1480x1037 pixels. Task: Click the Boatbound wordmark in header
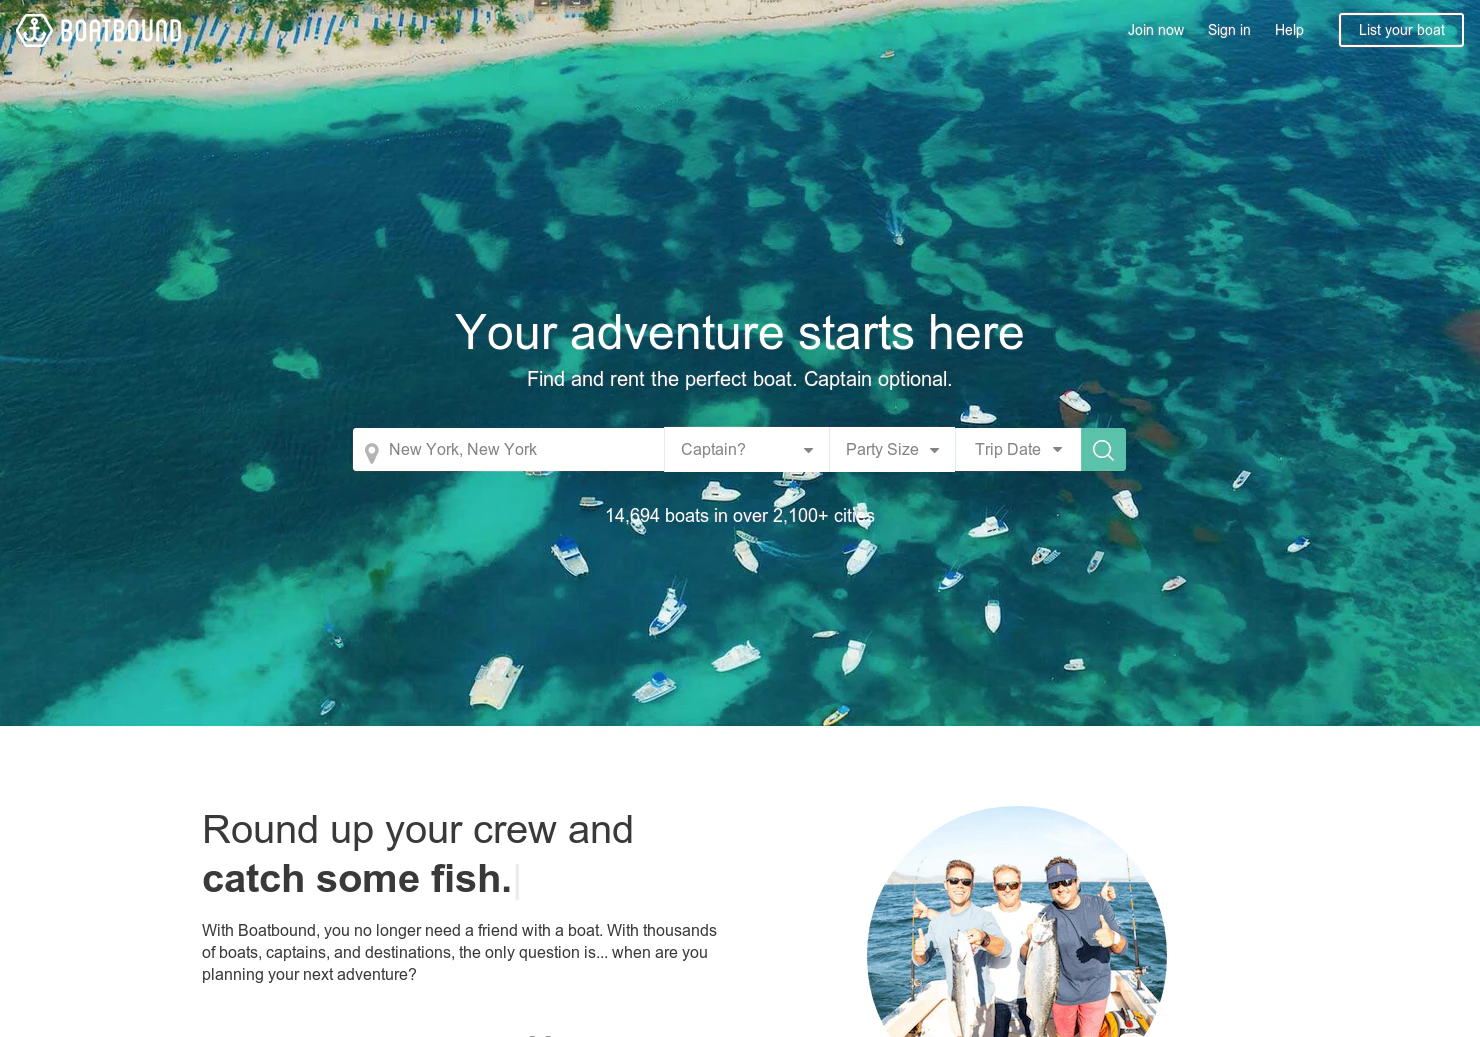[121, 31]
